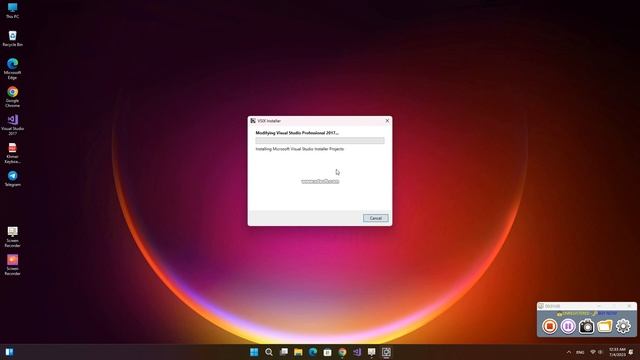Open the Widgets panel from the taskbar corner
Screen dimensions: 640x360
[x=9, y=352]
